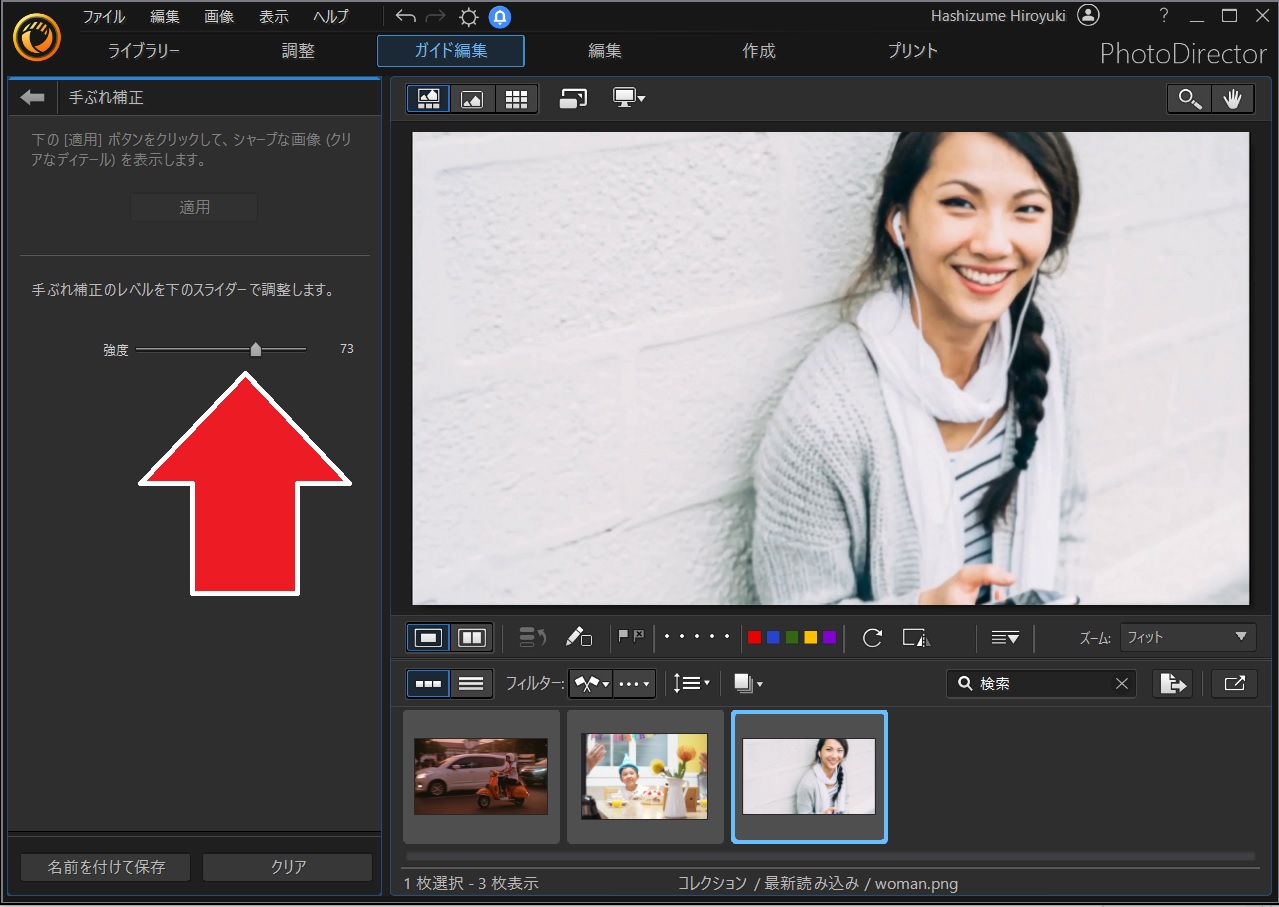The width and height of the screenshot is (1279, 907).
Task: Select the hand pan tool
Action: point(1232,99)
